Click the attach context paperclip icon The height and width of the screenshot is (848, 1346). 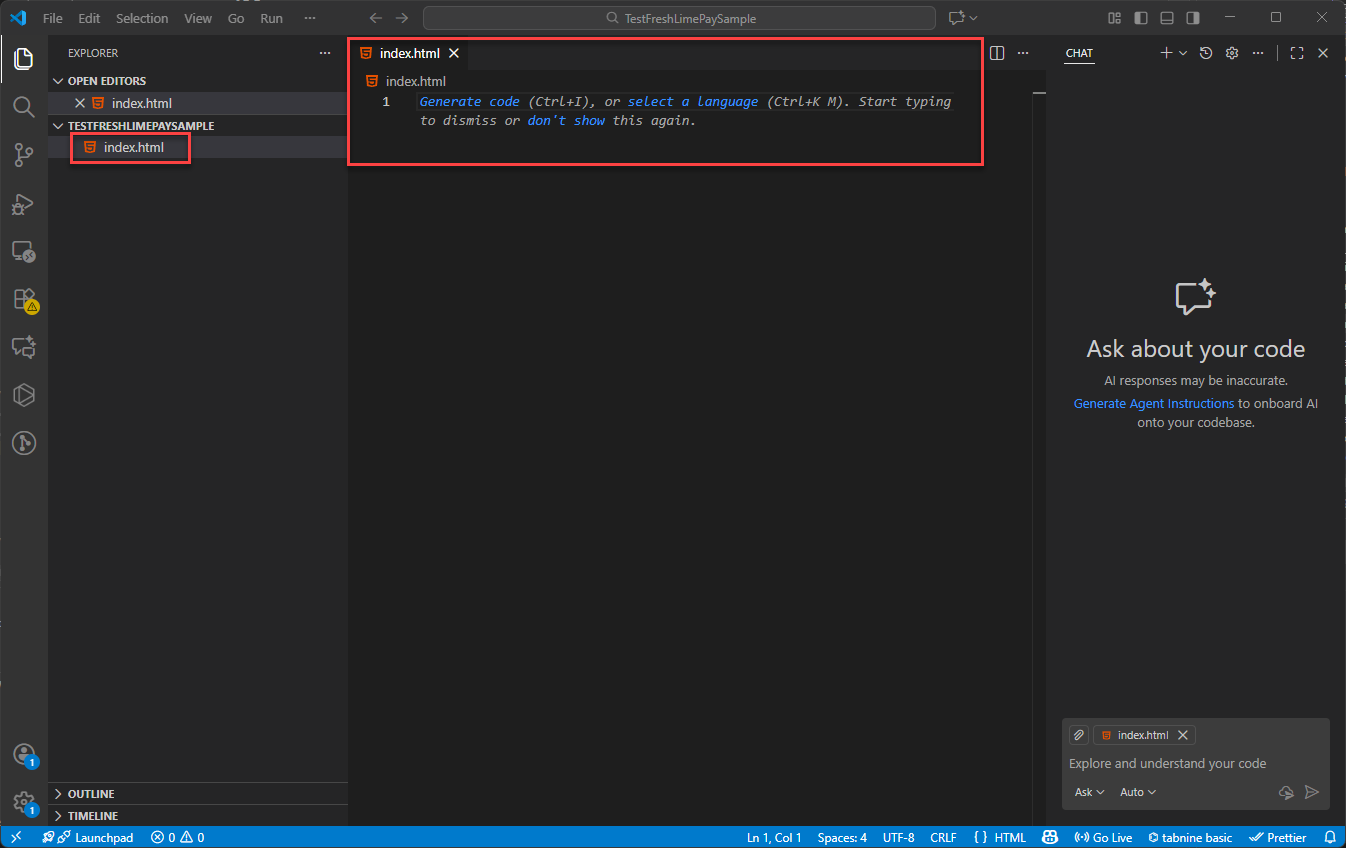(1079, 735)
